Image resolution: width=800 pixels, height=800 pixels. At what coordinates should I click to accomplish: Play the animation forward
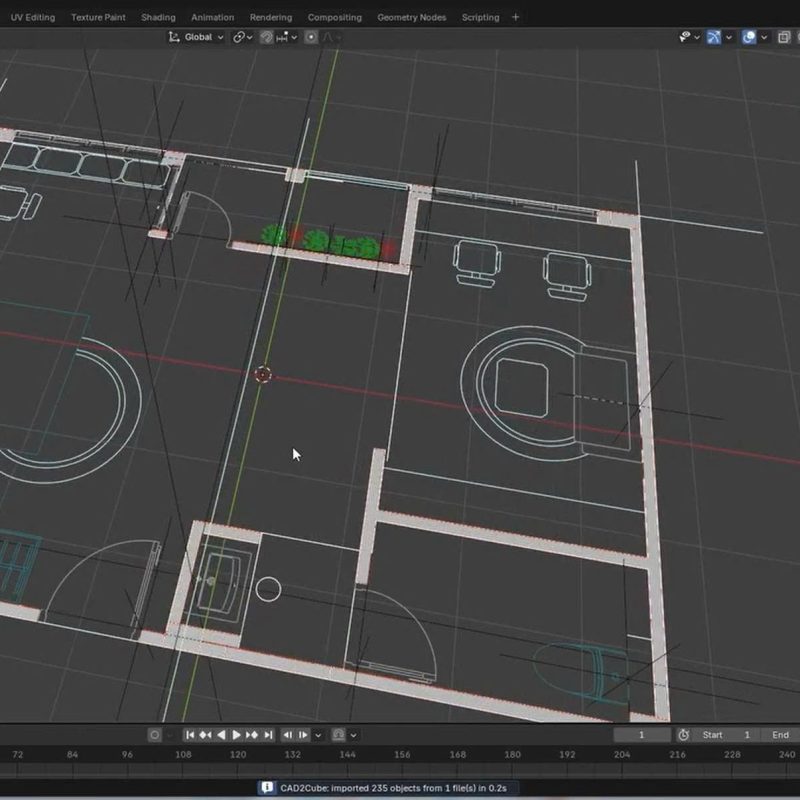click(x=236, y=735)
